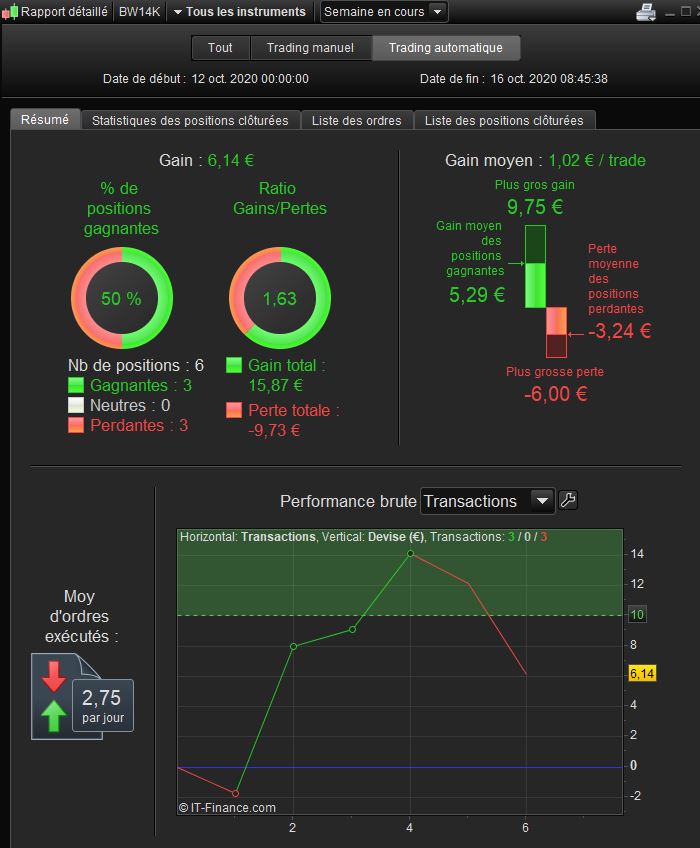Open the Semaine en cours dropdown
Screen dimensions: 700x848
click(x=384, y=11)
